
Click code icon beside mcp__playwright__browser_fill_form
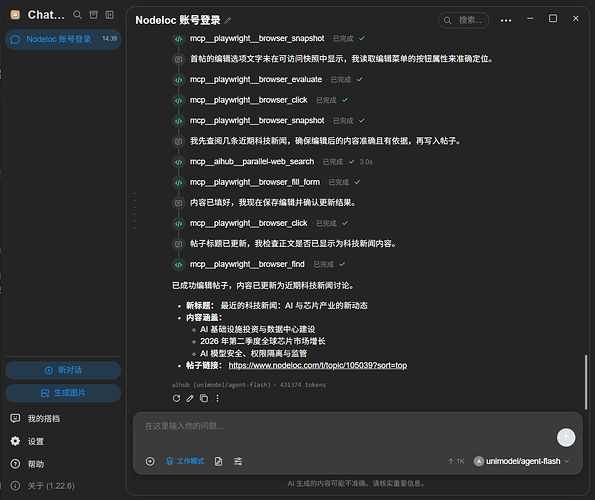pos(178,182)
